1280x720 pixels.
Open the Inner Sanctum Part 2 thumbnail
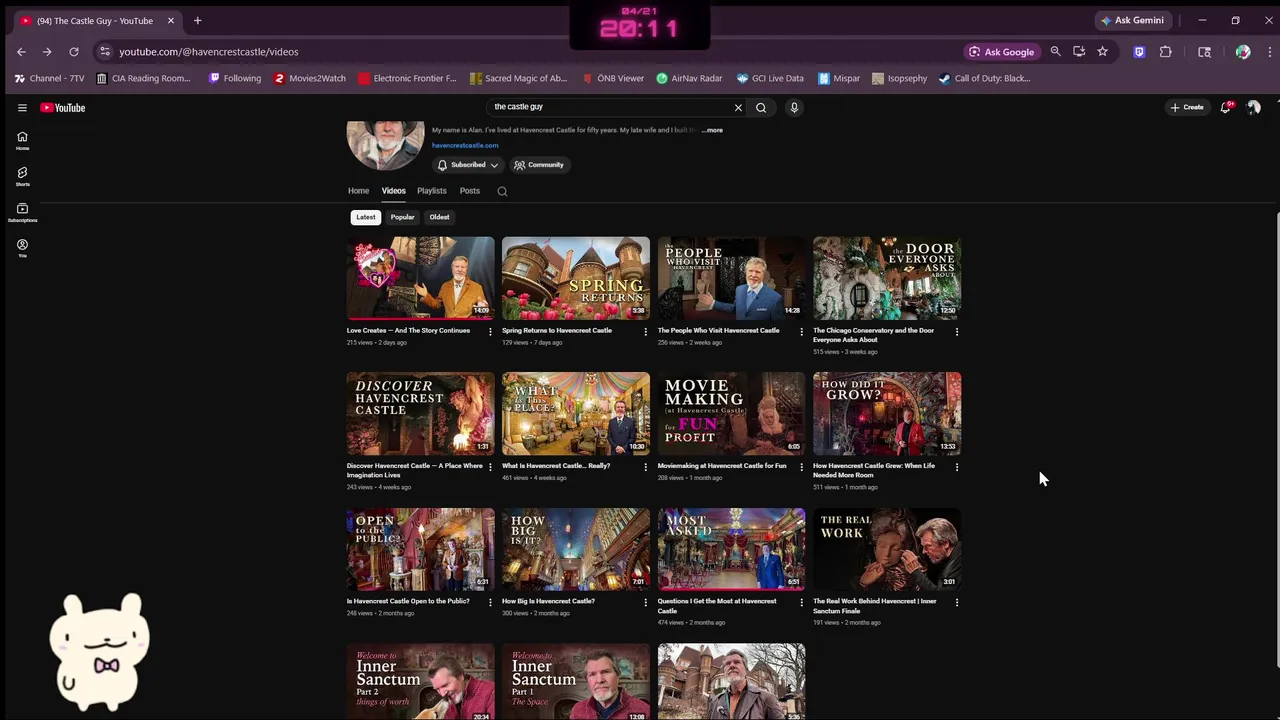pyautogui.click(x=420, y=682)
